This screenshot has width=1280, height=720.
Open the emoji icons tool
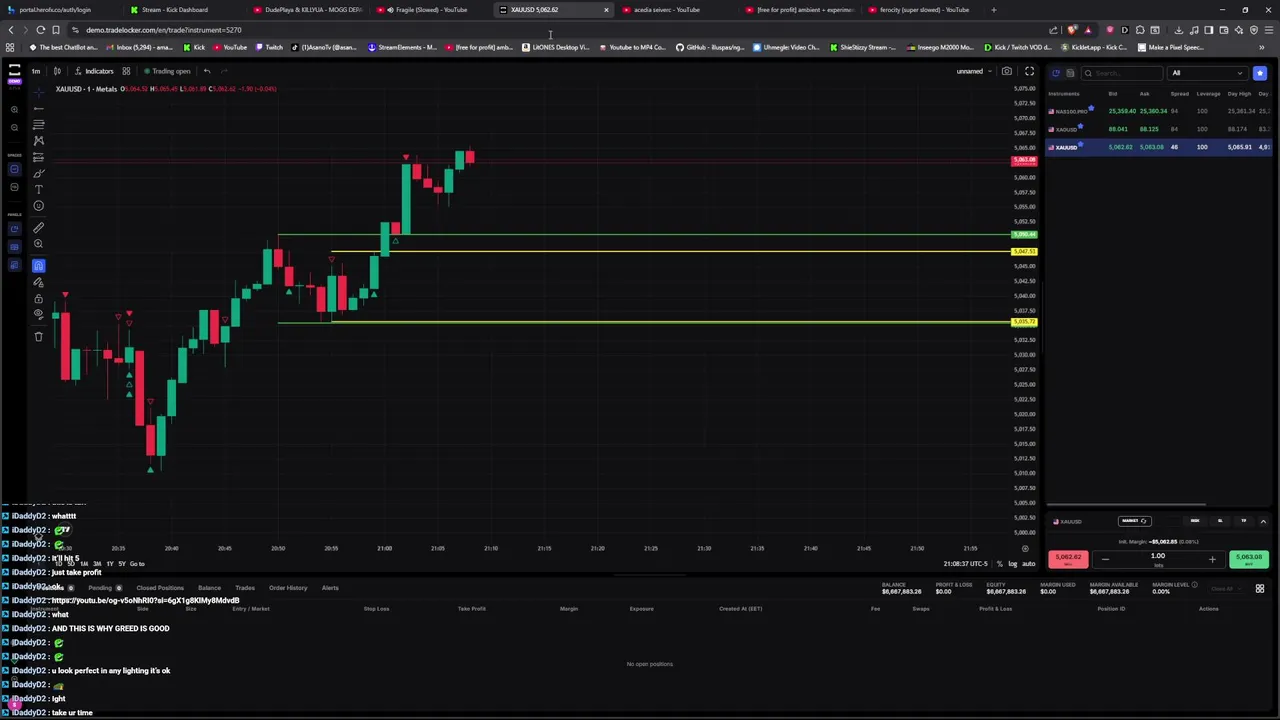click(x=38, y=206)
